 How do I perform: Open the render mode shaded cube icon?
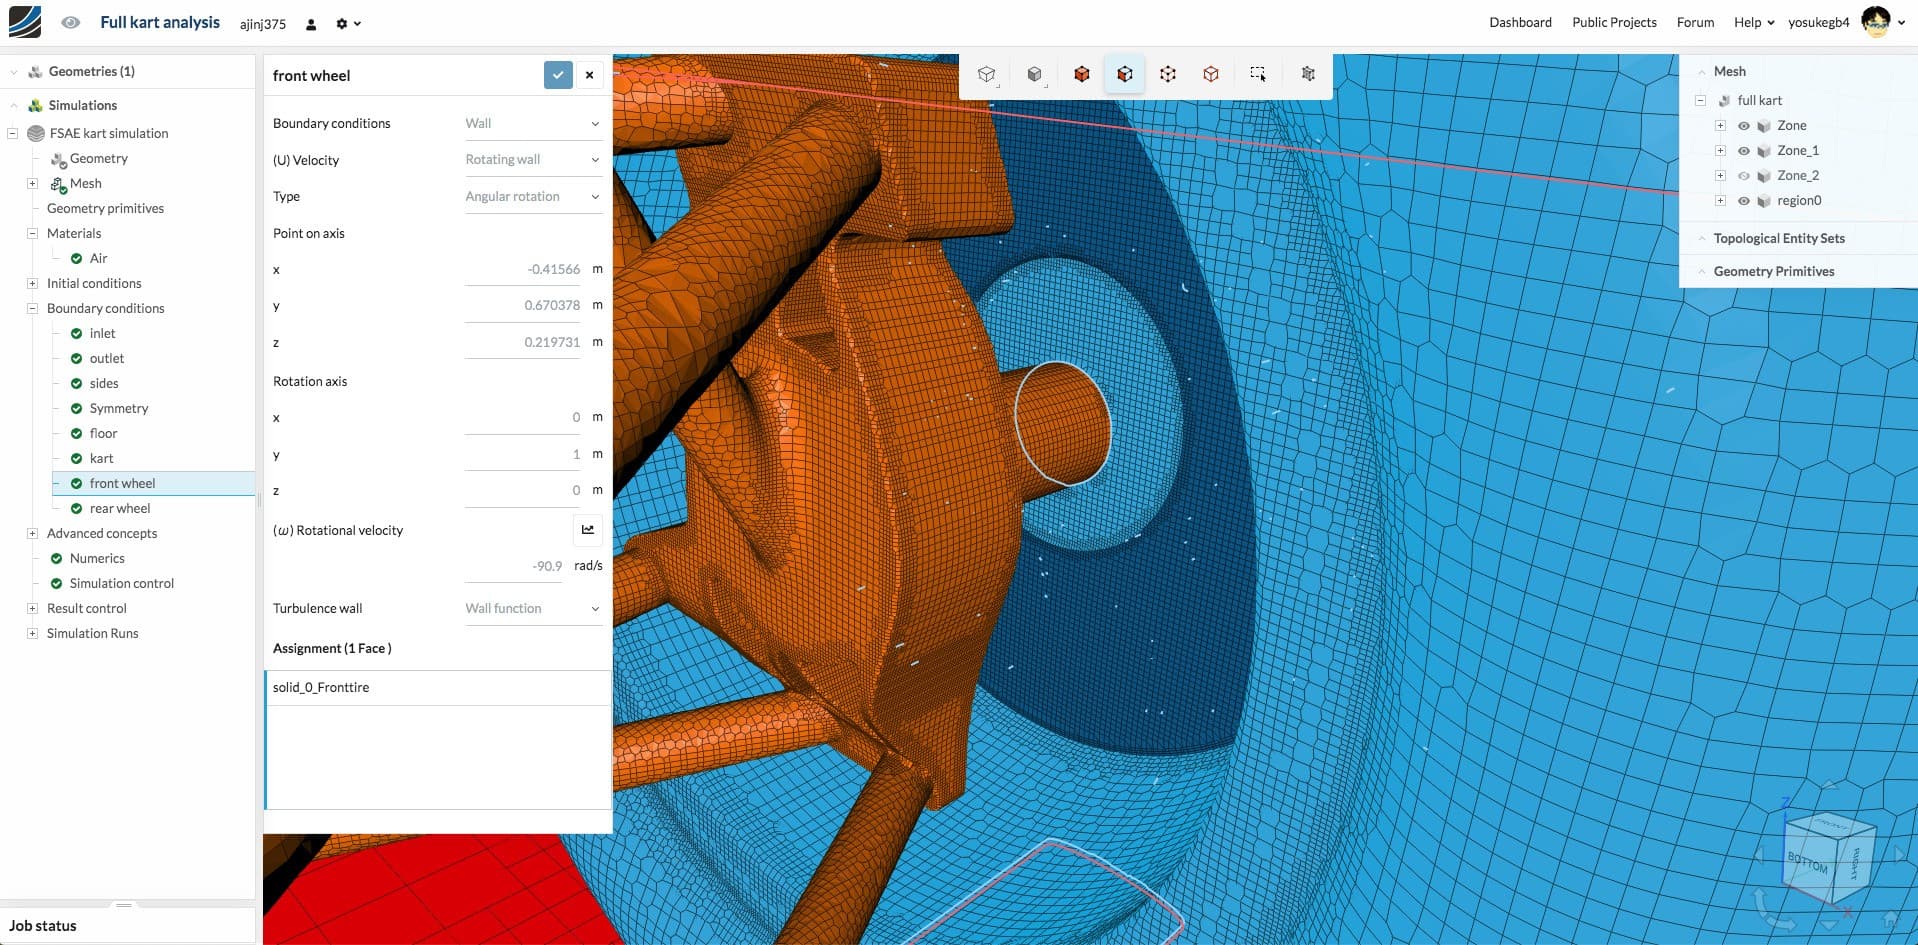click(x=1035, y=74)
